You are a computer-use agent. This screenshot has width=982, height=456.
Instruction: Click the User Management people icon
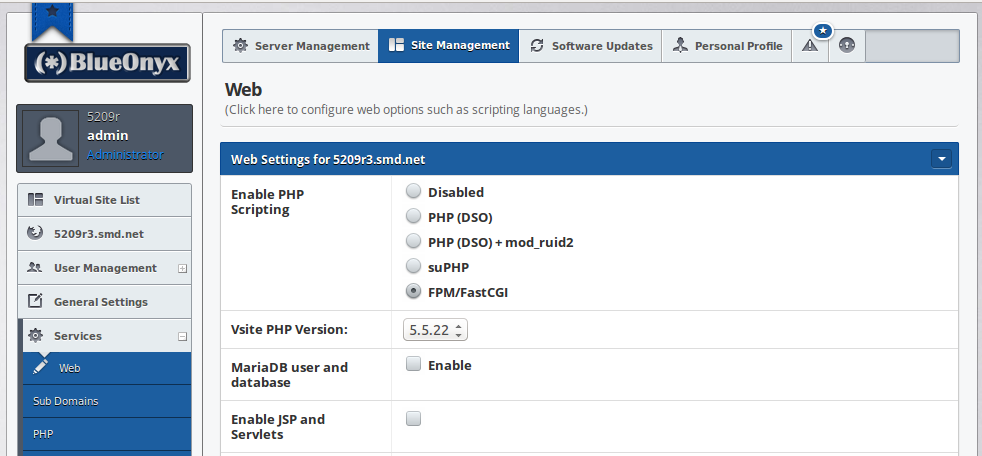coord(35,267)
